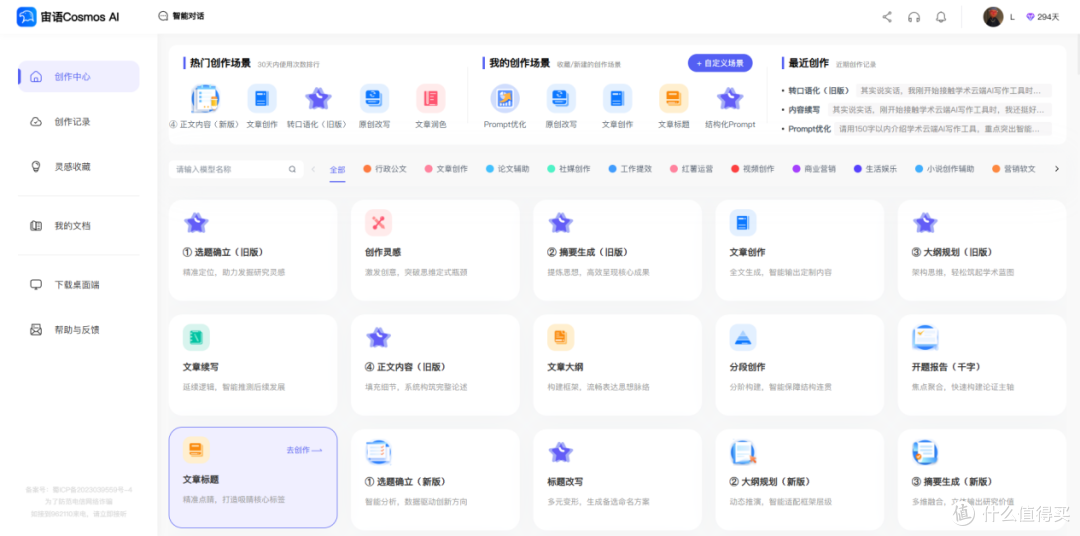Image resolution: width=1080 pixels, height=536 pixels.
Task: Open the 文章润色 red book icon
Action: [430, 99]
